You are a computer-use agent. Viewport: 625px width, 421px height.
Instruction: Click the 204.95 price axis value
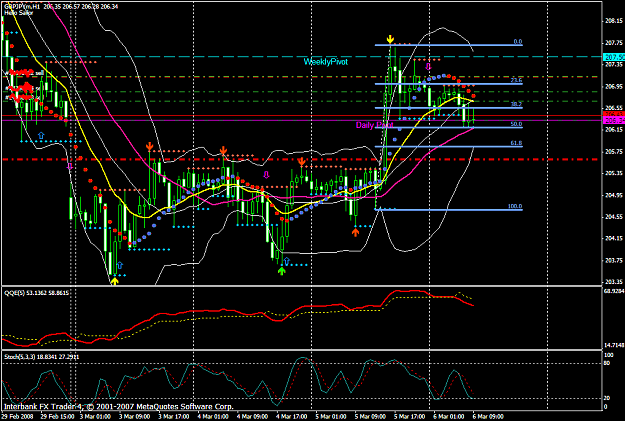click(614, 195)
